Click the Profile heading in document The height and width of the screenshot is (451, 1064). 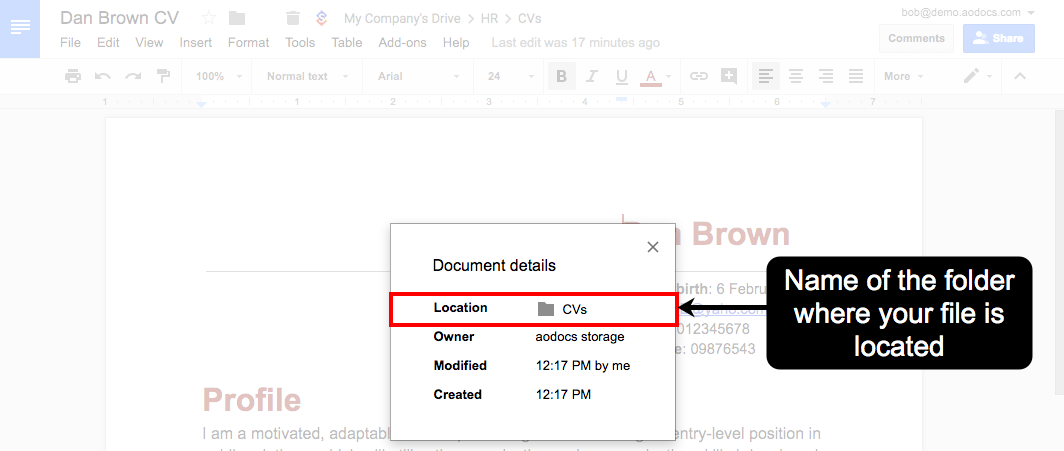coord(252,400)
